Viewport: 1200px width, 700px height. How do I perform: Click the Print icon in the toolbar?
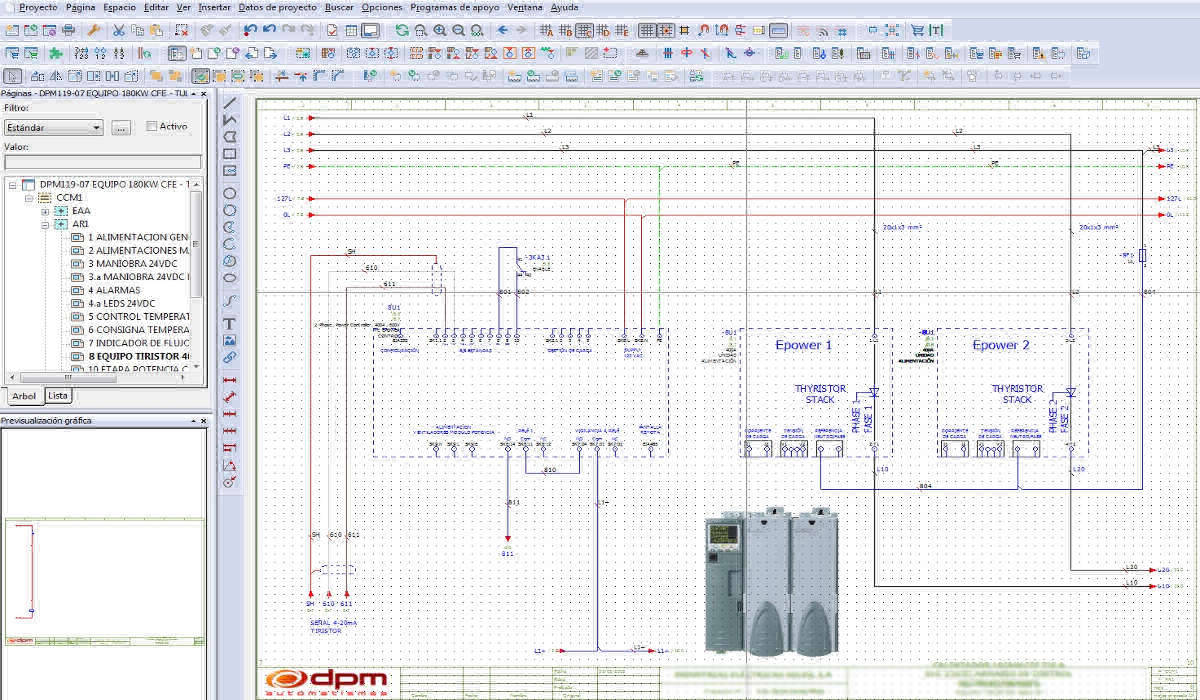(x=69, y=30)
